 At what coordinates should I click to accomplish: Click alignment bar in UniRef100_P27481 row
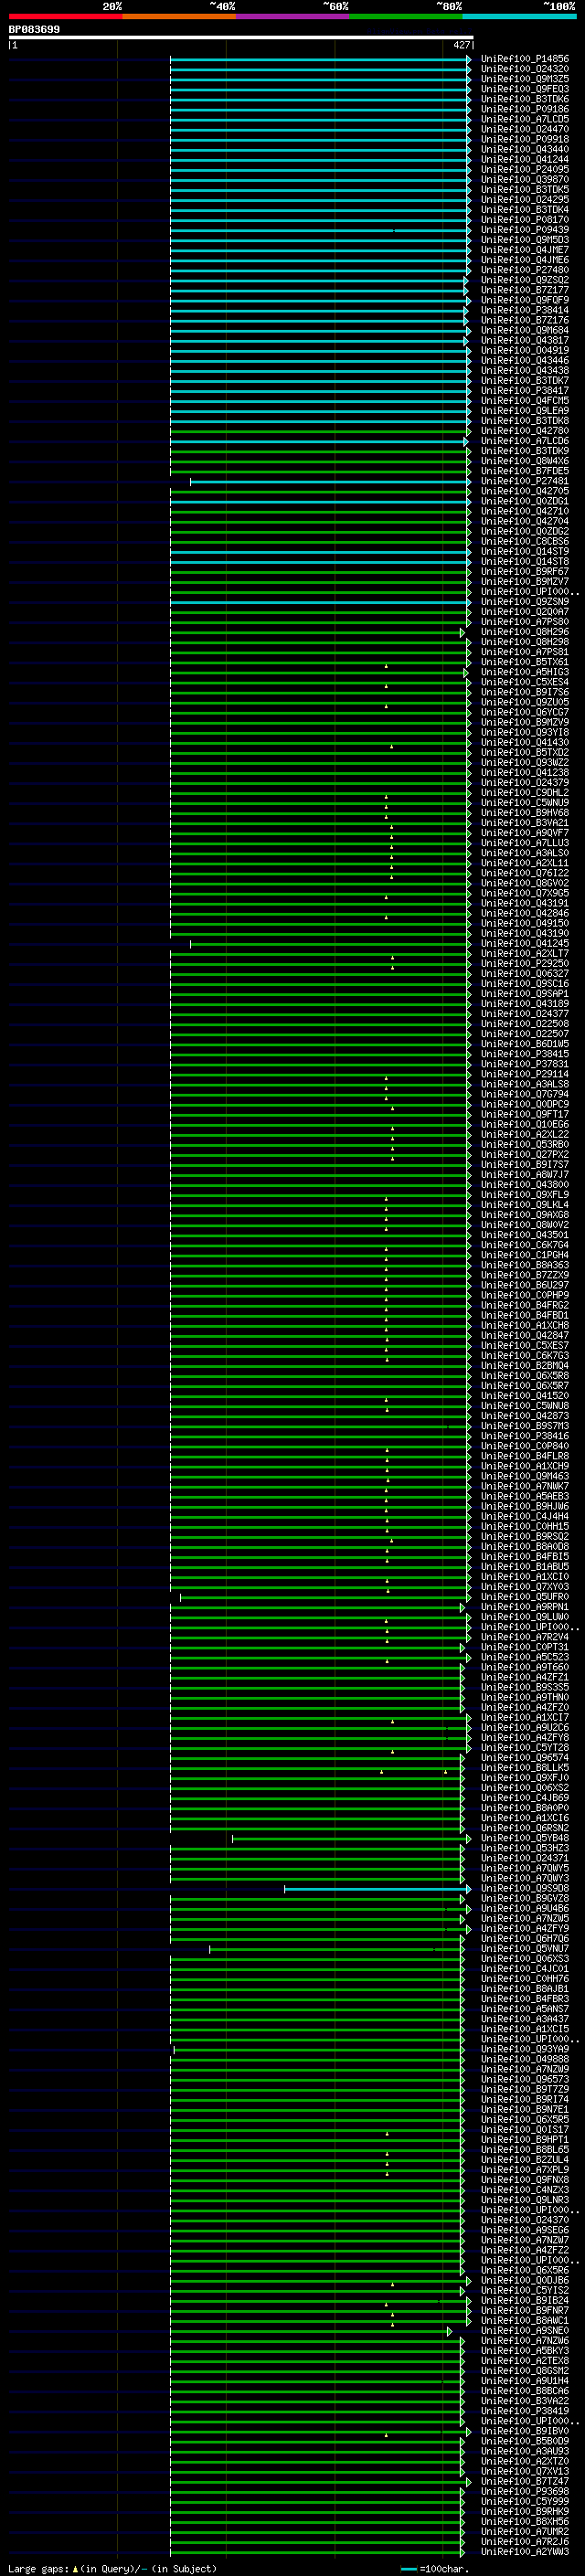pos(330,482)
